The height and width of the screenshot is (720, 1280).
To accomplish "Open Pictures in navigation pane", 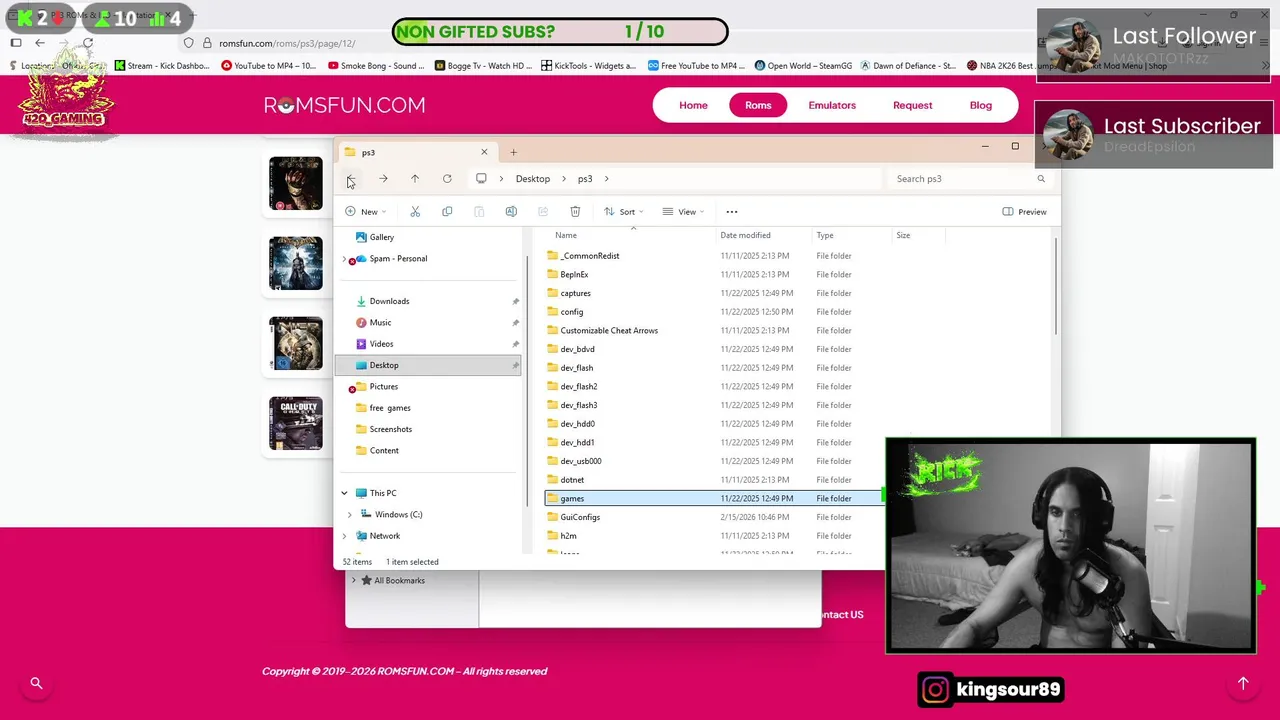I will 383,387.
